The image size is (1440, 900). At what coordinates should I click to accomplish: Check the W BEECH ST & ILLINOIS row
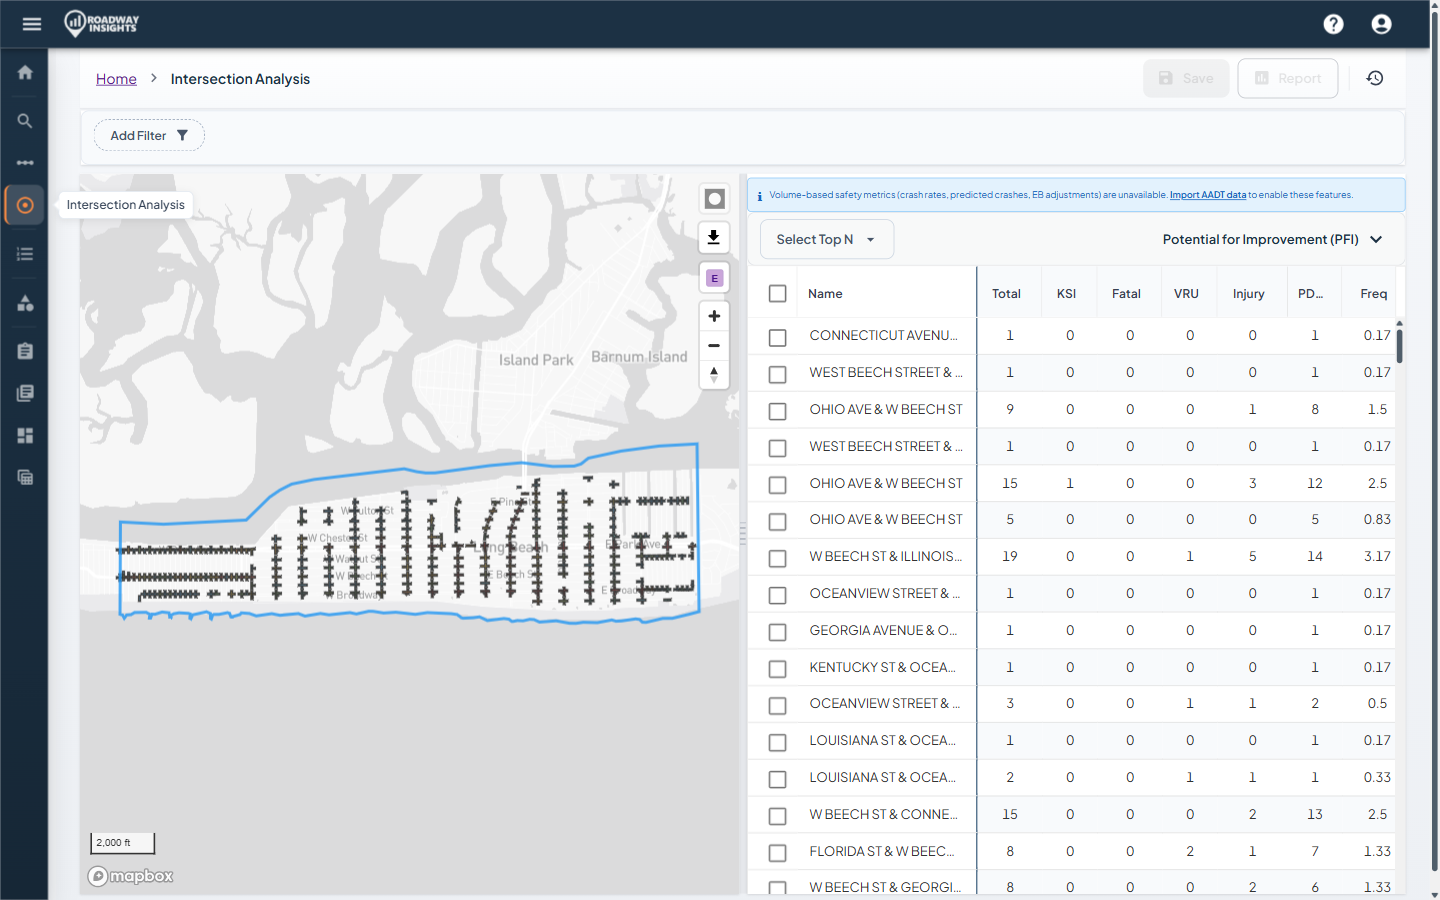click(777, 558)
